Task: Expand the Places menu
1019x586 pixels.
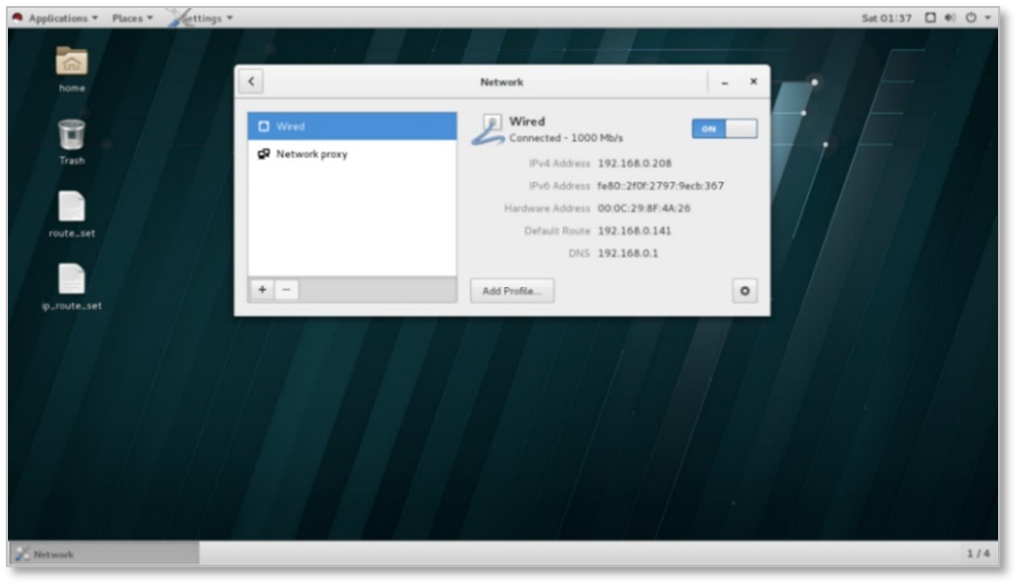Action: [132, 18]
